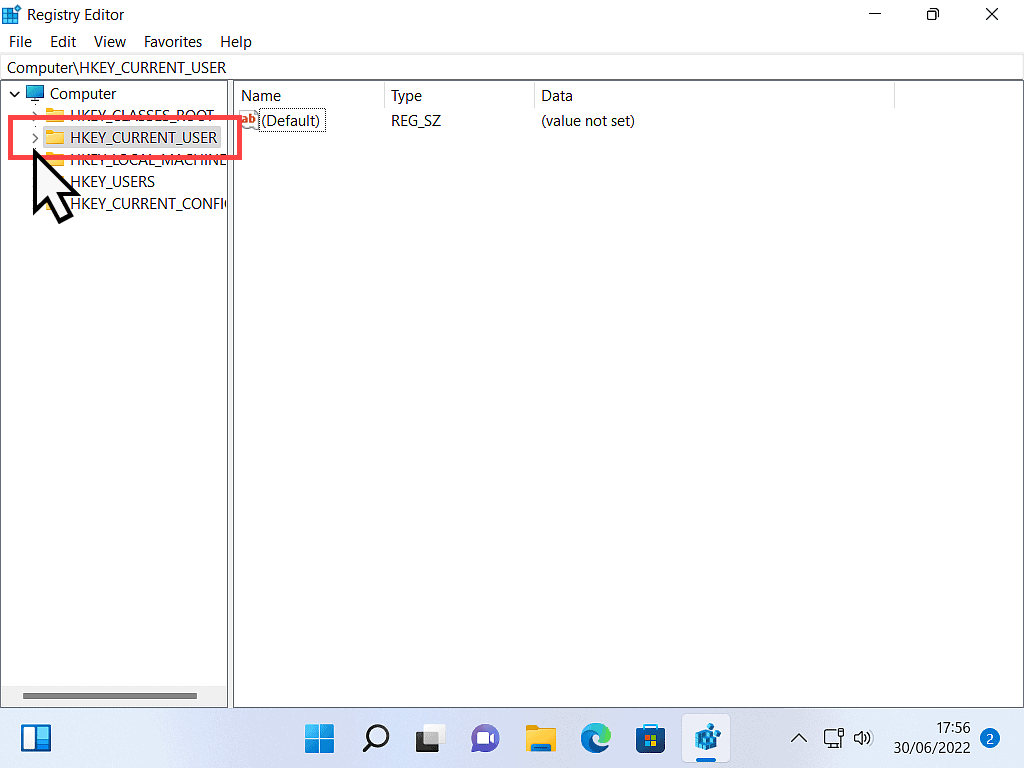The height and width of the screenshot is (768, 1024).
Task: Expand the HKEY_CURRENT_USER key
Action: (x=35, y=137)
